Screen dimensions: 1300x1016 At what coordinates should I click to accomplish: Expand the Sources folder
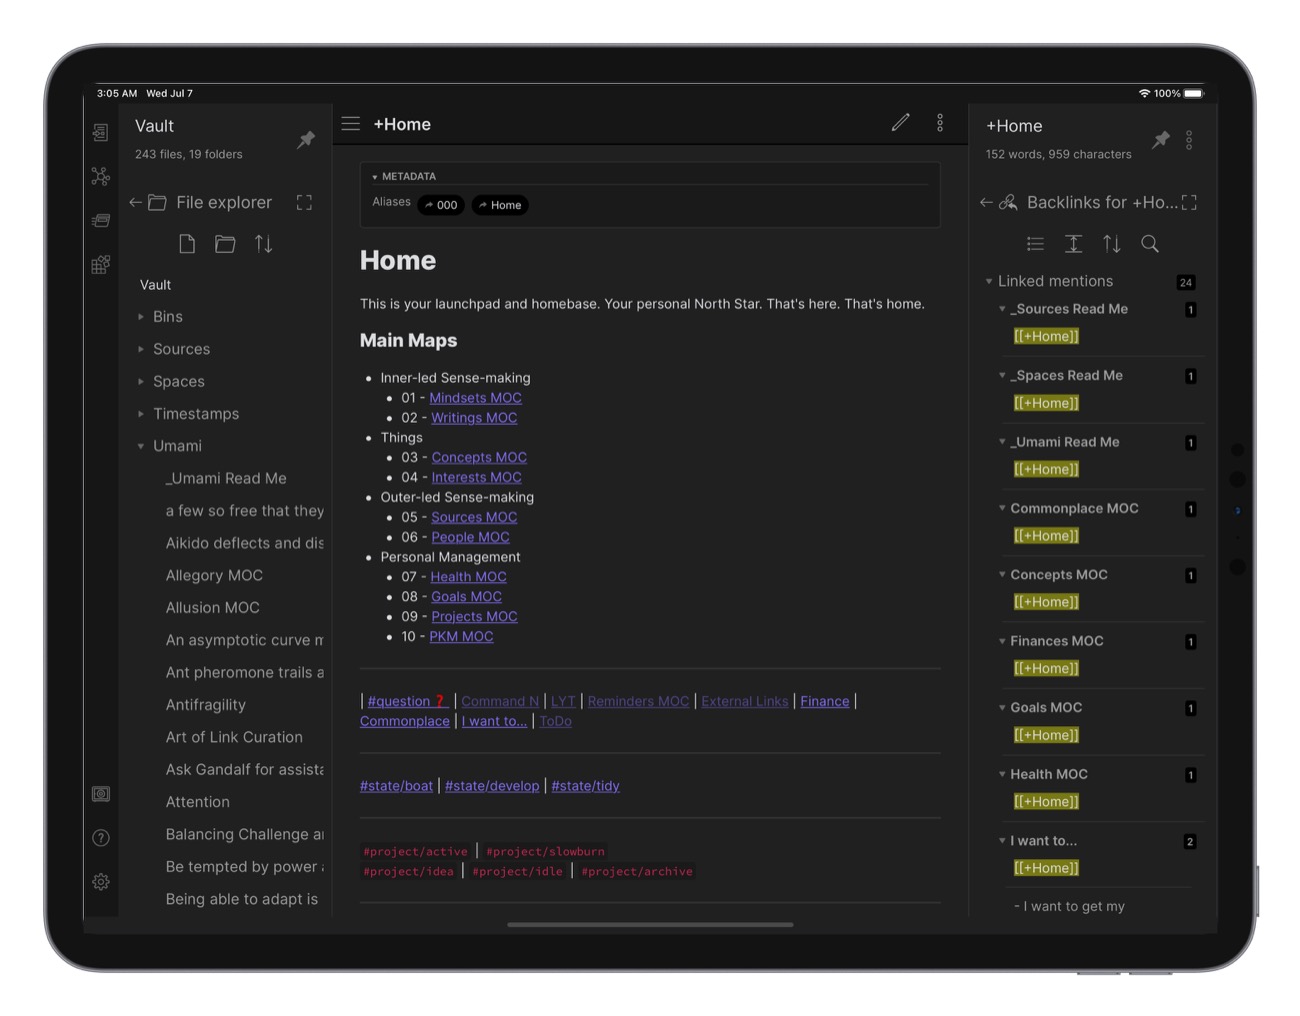(x=181, y=349)
